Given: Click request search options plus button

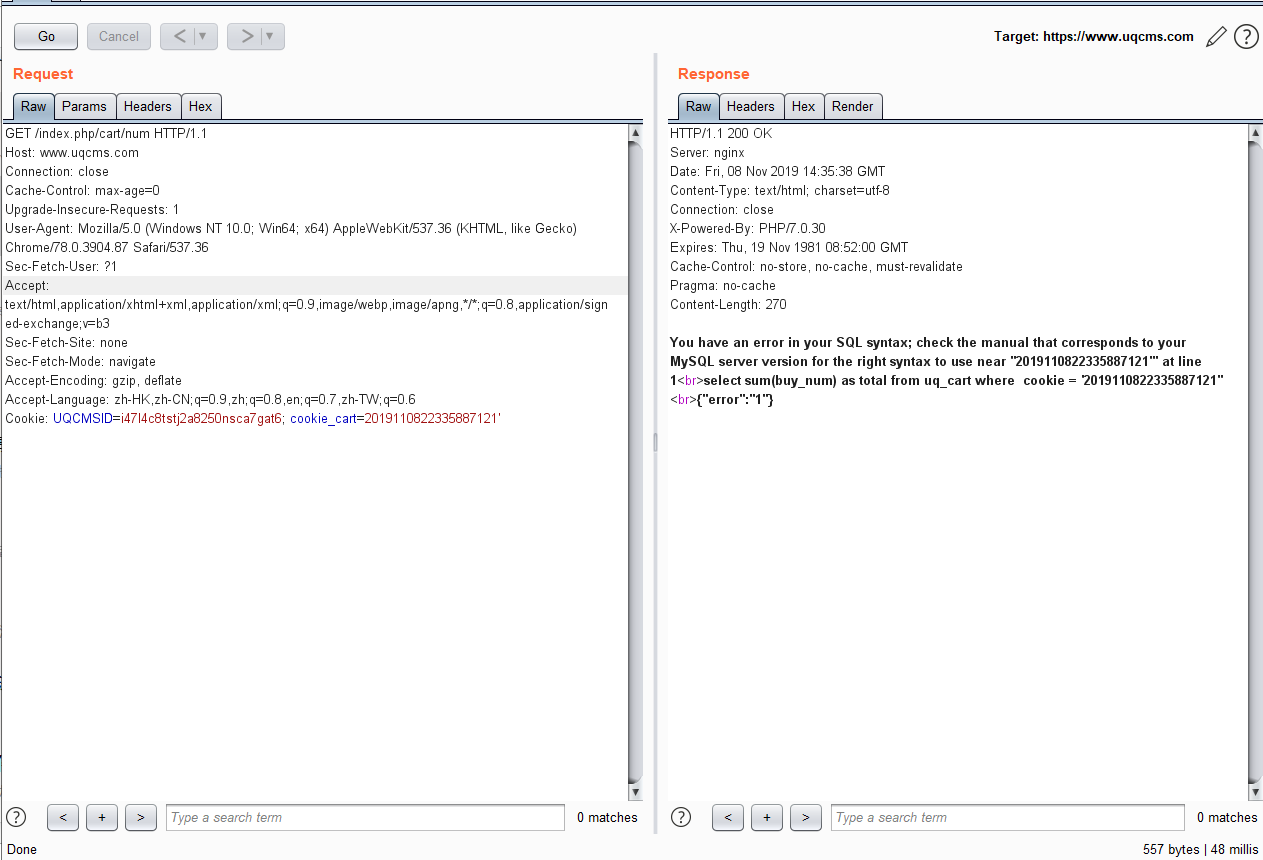Looking at the screenshot, I should click(x=102, y=817).
